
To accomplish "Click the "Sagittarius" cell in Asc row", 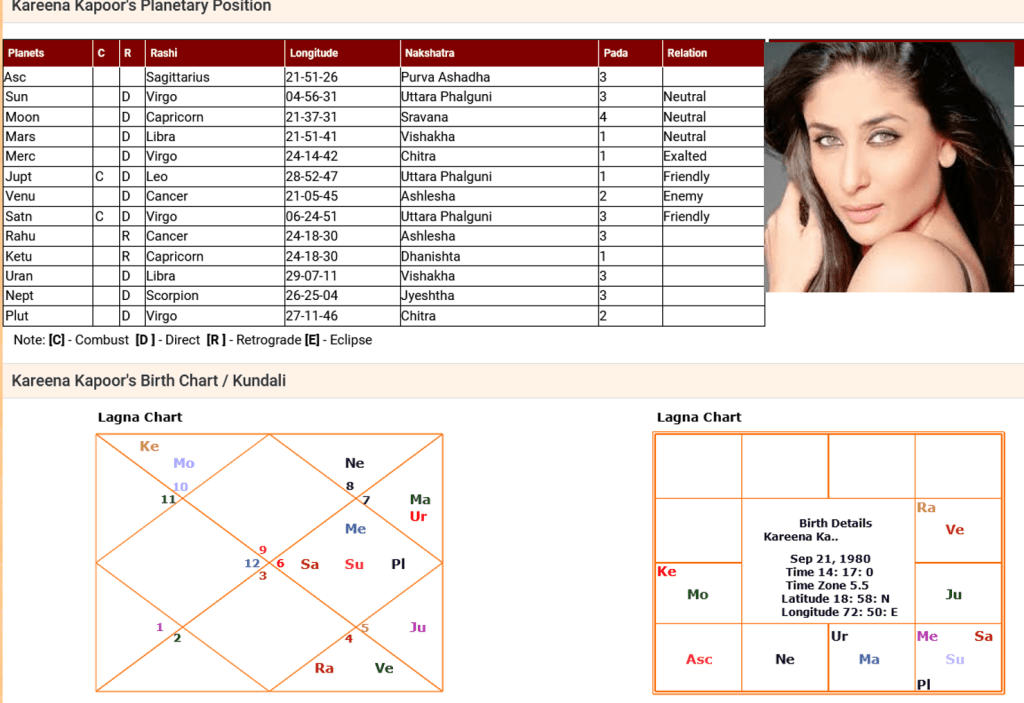I will tap(178, 77).
